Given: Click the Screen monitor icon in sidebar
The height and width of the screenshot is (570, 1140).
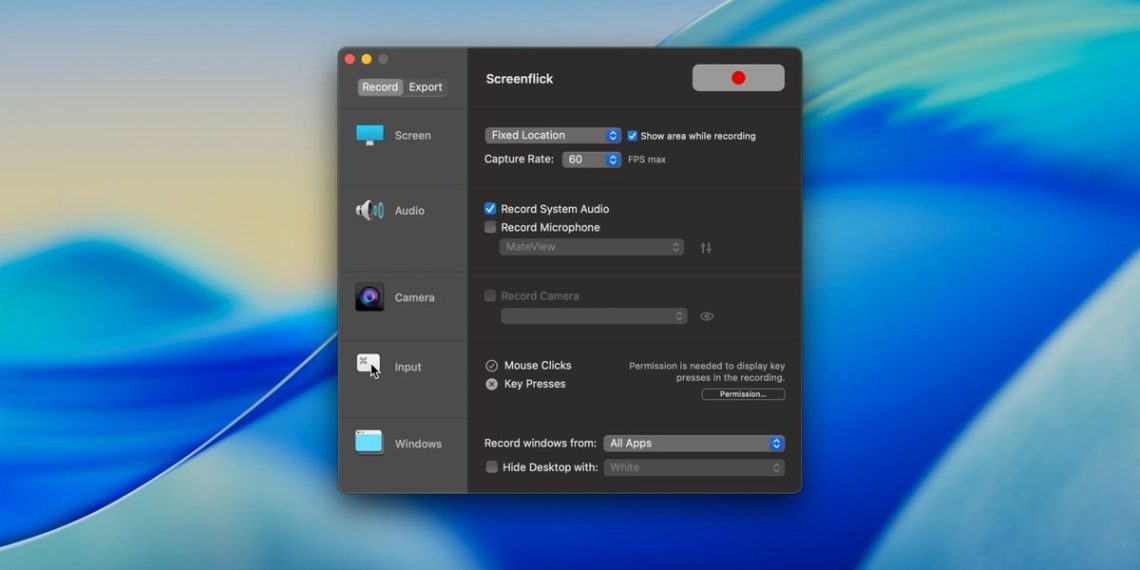Looking at the screenshot, I should (x=369, y=135).
